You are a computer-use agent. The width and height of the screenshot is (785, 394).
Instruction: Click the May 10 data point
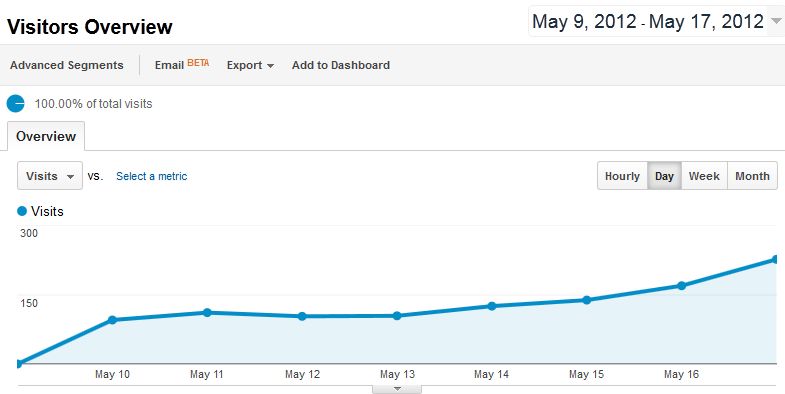pyautogui.click(x=112, y=320)
